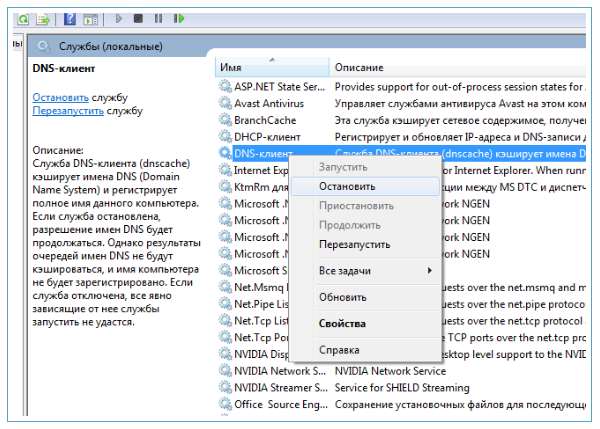Click the green Refresh toolbar icon
Screen dimensions: 600x429
(23, 18)
